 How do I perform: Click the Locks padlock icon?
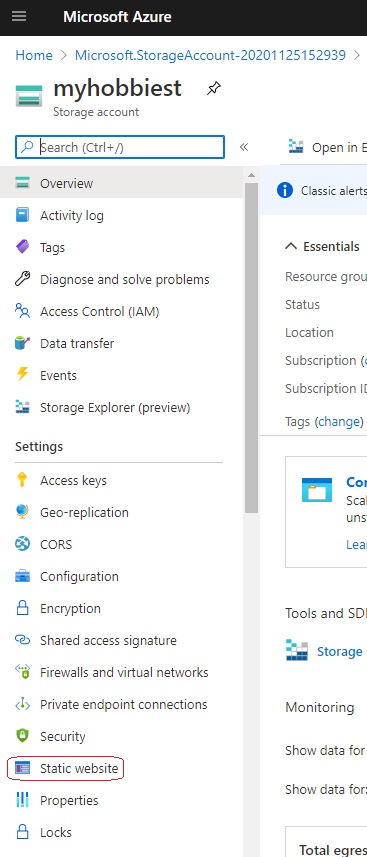click(x=22, y=832)
